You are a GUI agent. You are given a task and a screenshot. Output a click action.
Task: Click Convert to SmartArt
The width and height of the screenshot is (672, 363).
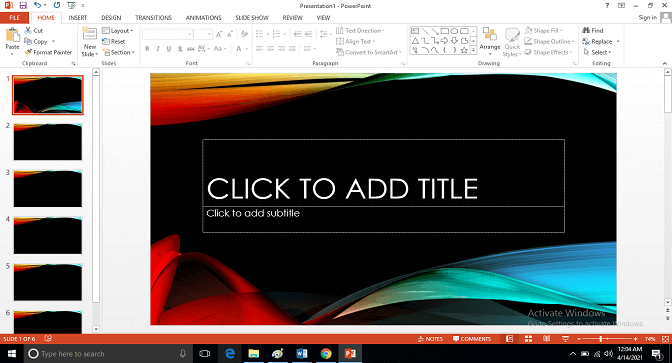click(x=369, y=52)
